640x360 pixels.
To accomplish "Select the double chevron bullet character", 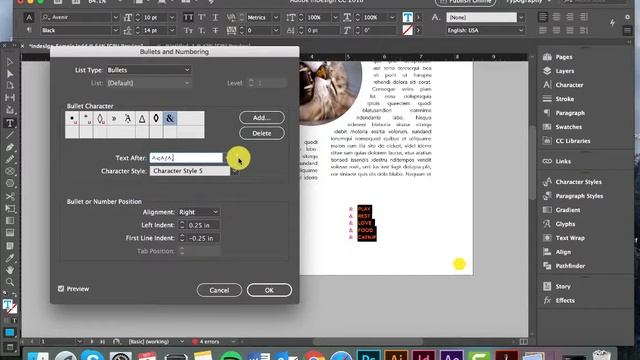I will coord(114,119).
